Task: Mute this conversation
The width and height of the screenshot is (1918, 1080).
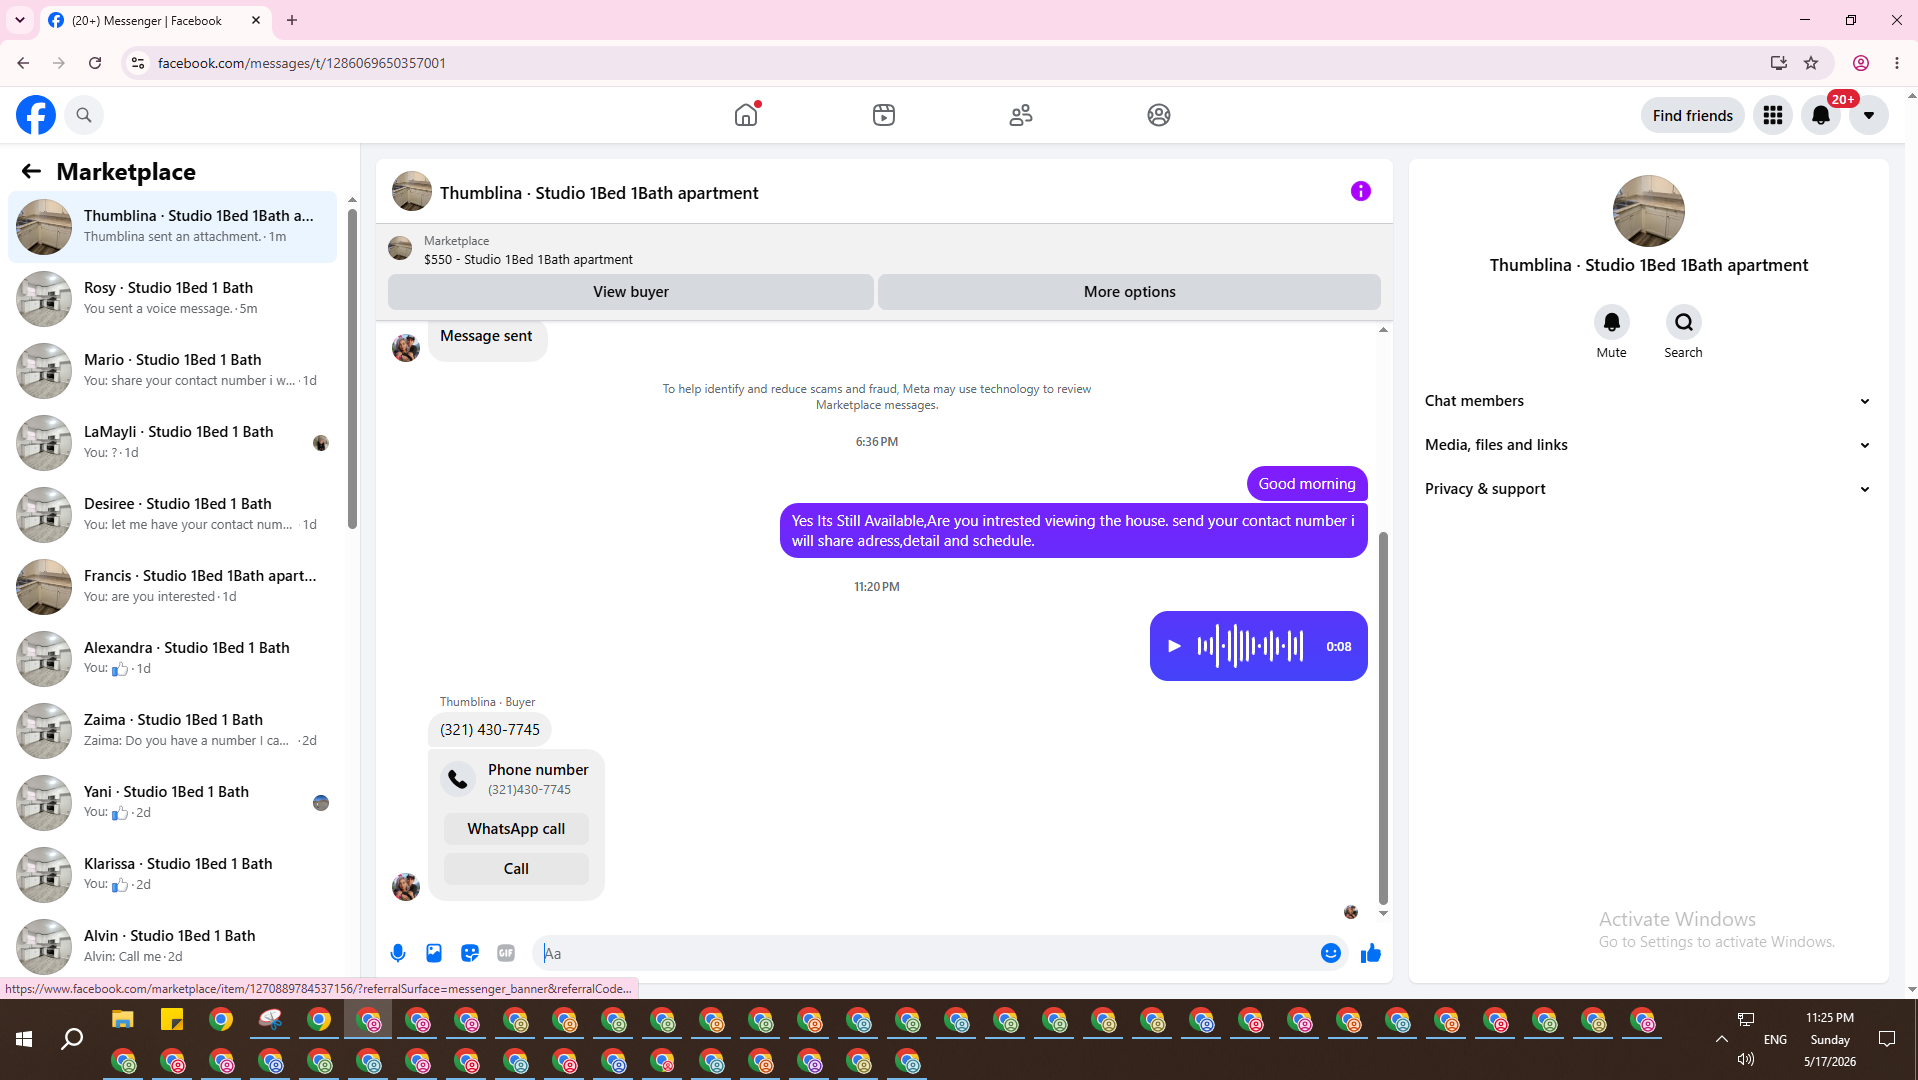Action: [1612, 322]
